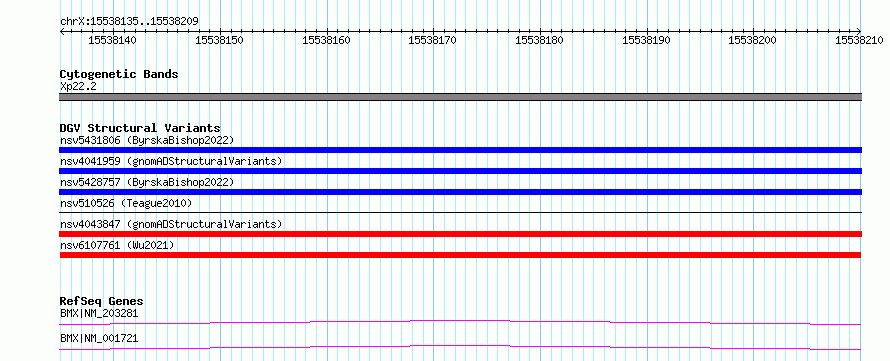Click ruler position 15538190
Screen dimensions: 890x361
(x=646, y=40)
